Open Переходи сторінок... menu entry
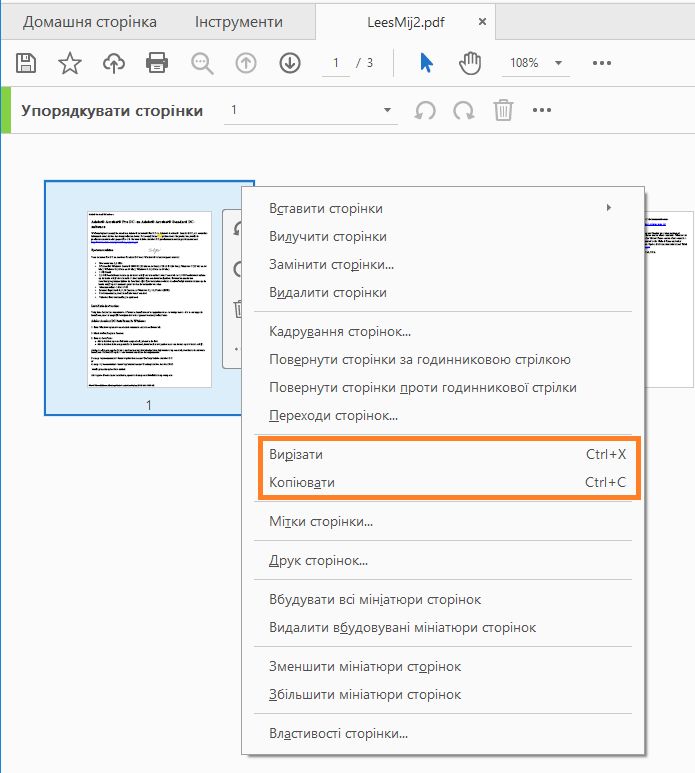Screen dimensions: 695x773 443,416
